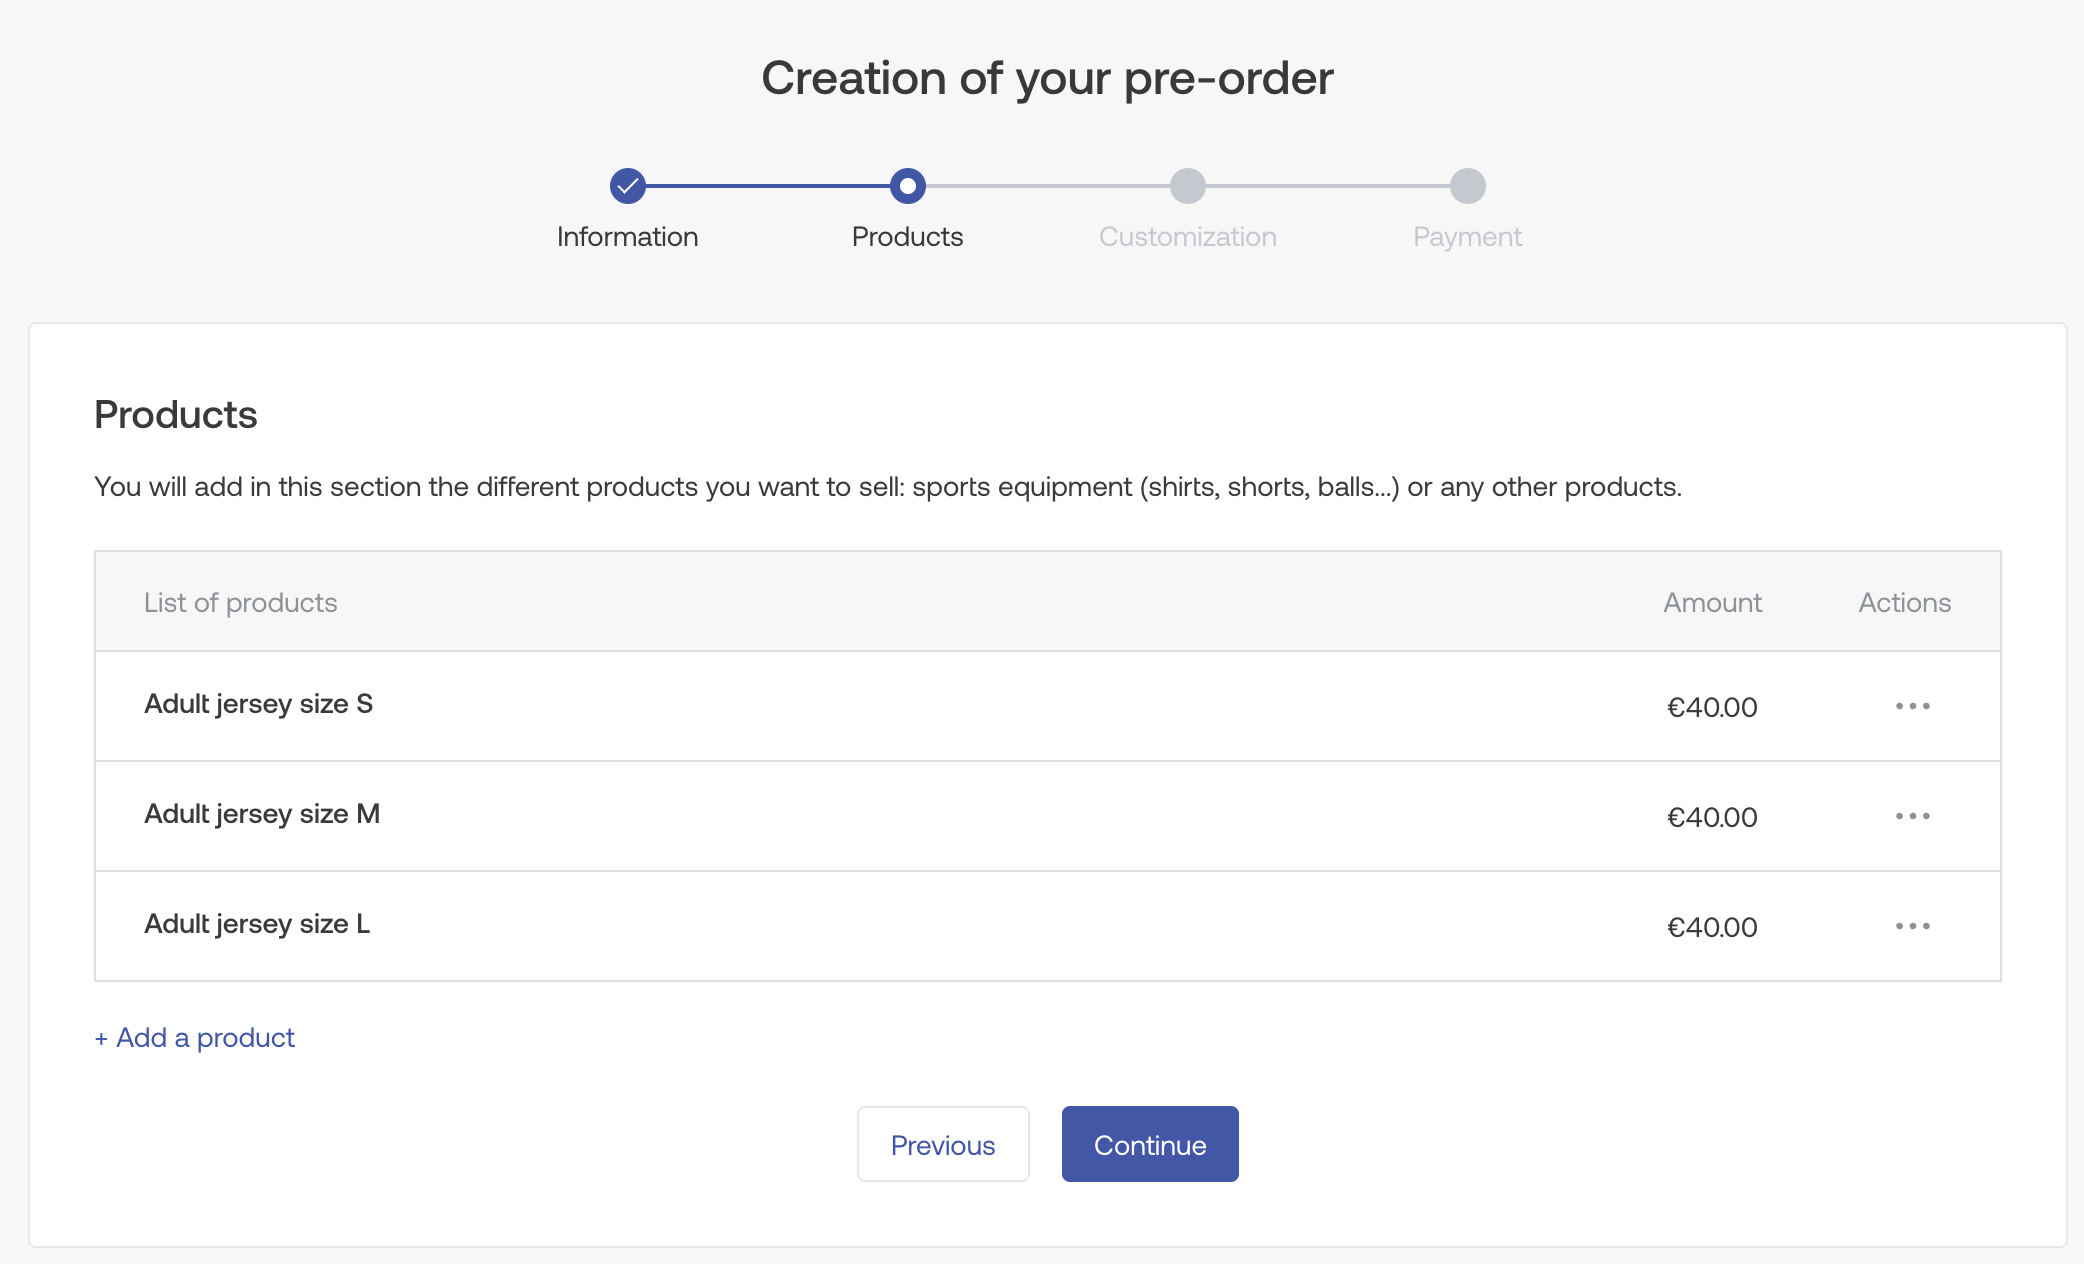Open actions menu for Adult jersey size L
Screen dimensions: 2084x1264
tap(1912, 926)
